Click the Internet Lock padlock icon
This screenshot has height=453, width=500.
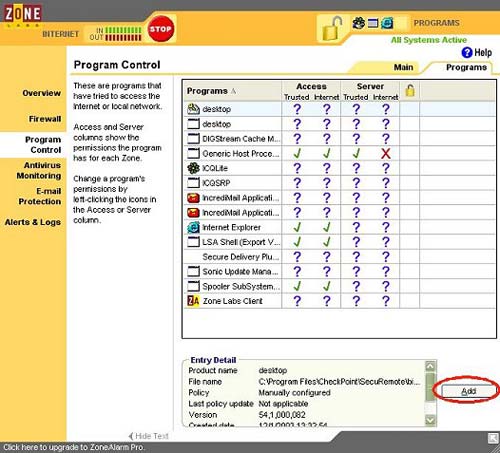click(x=333, y=29)
